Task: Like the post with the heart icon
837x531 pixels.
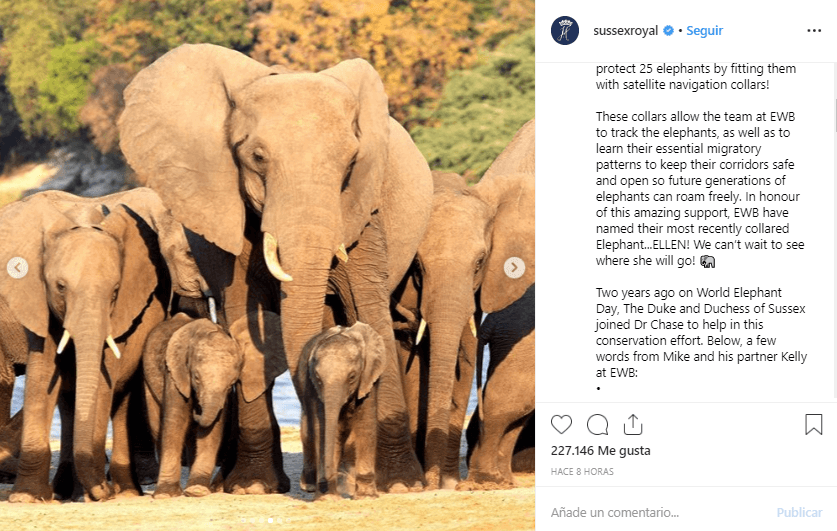Action: 562,425
